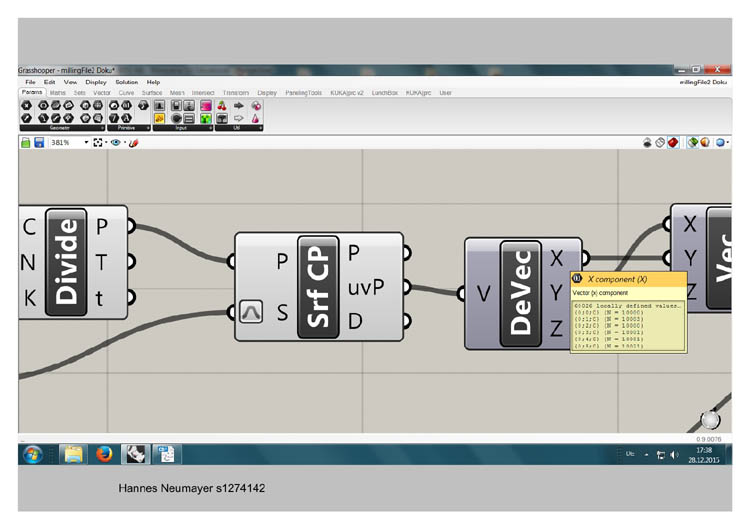Open dropdown arrow beside blue mesh quality sphere

pyautogui.click(x=728, y=143)
